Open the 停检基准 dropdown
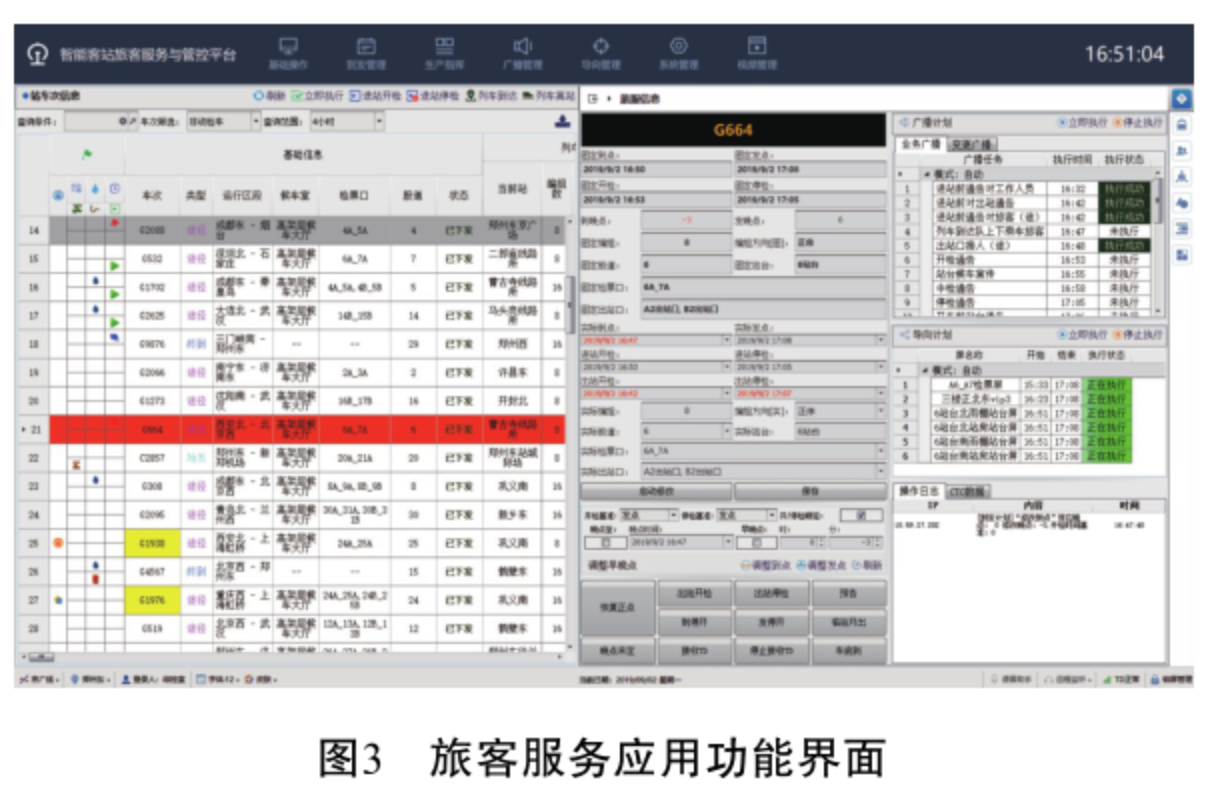Screen dimensions: 1209x798 click(x=771, y=515)
